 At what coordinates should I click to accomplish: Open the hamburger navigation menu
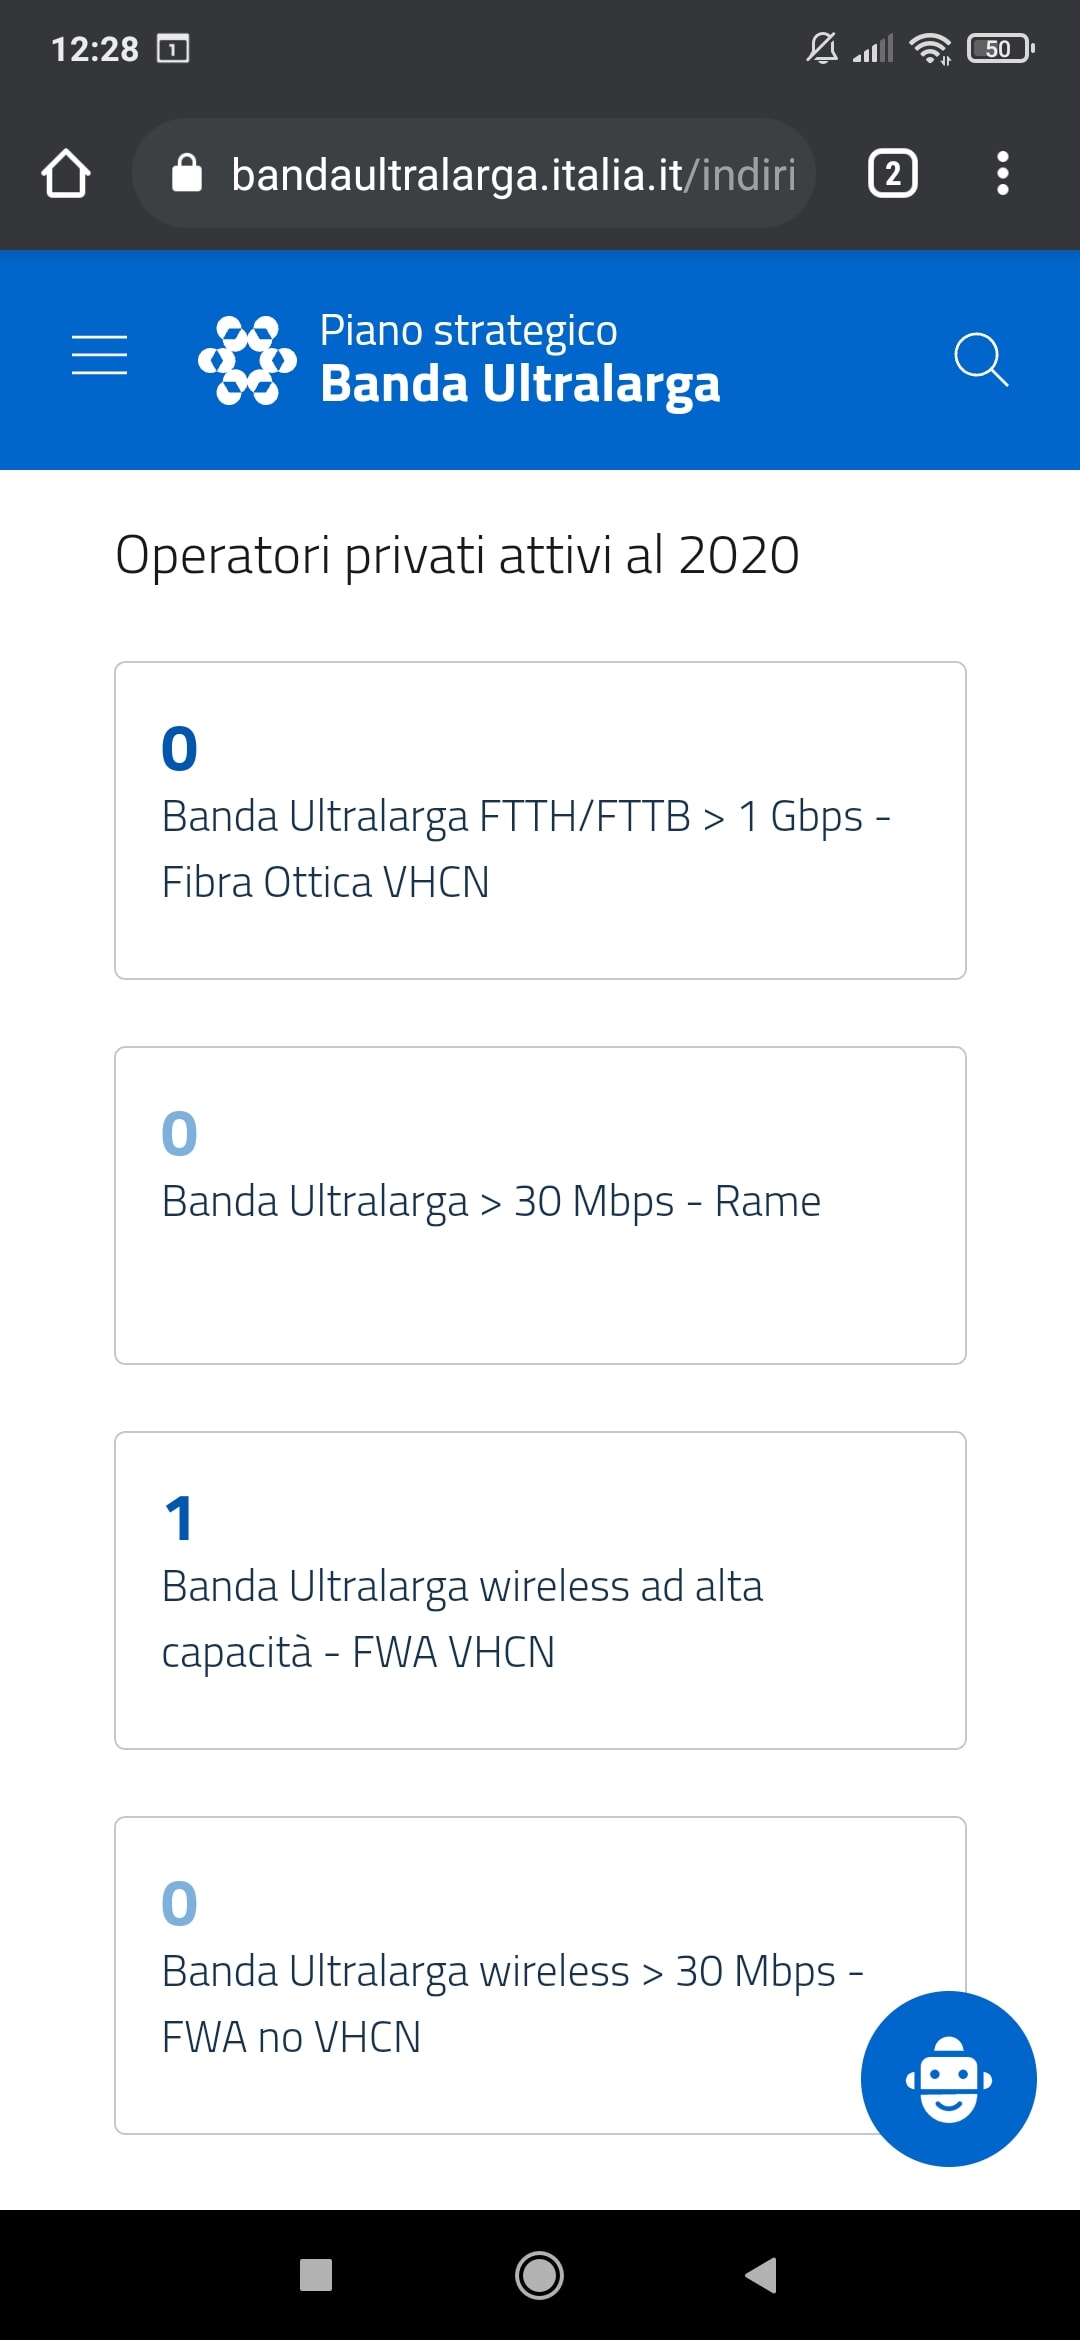[100, 356]
